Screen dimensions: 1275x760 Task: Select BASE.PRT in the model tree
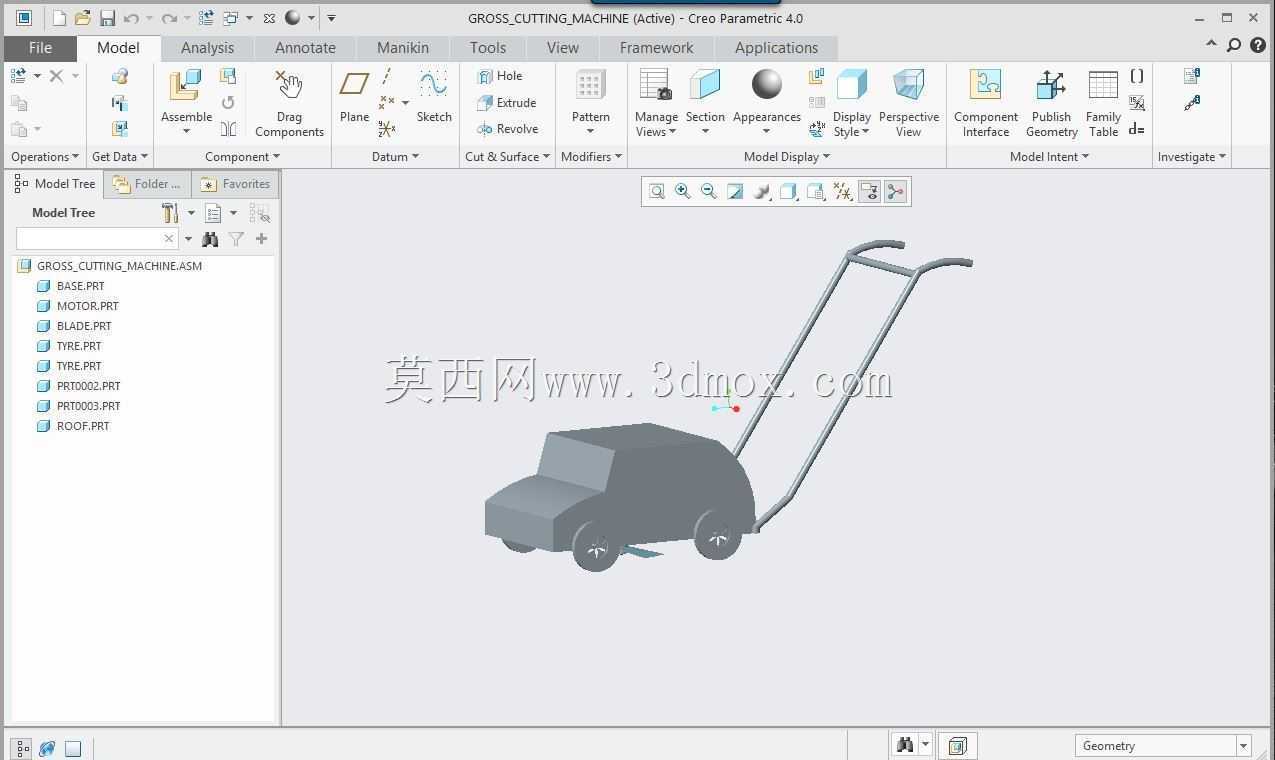tap(80, 286)
